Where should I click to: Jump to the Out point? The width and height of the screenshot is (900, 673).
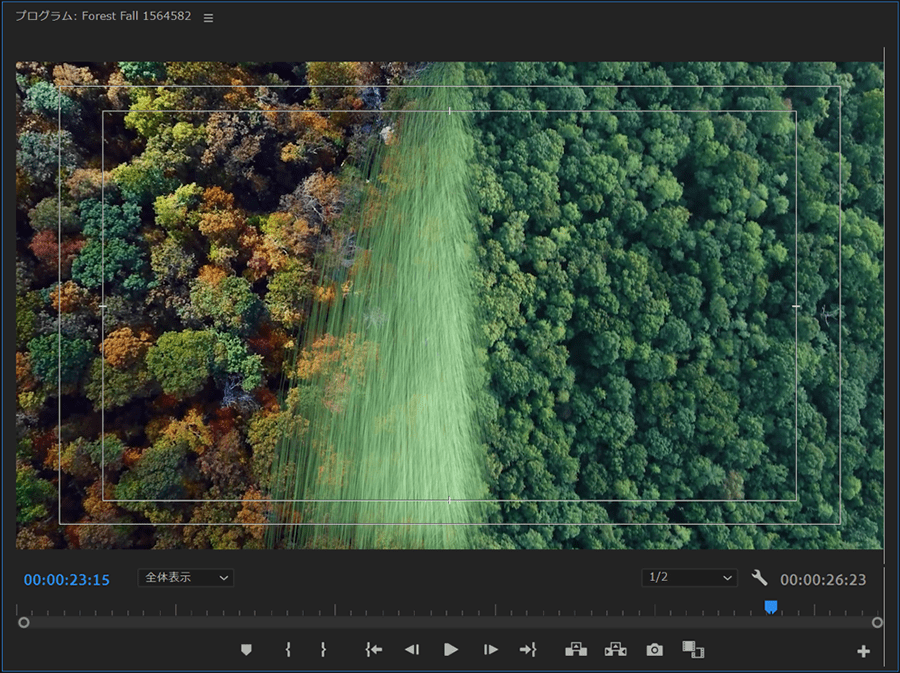pyautogui.click(x=528, y=650)
